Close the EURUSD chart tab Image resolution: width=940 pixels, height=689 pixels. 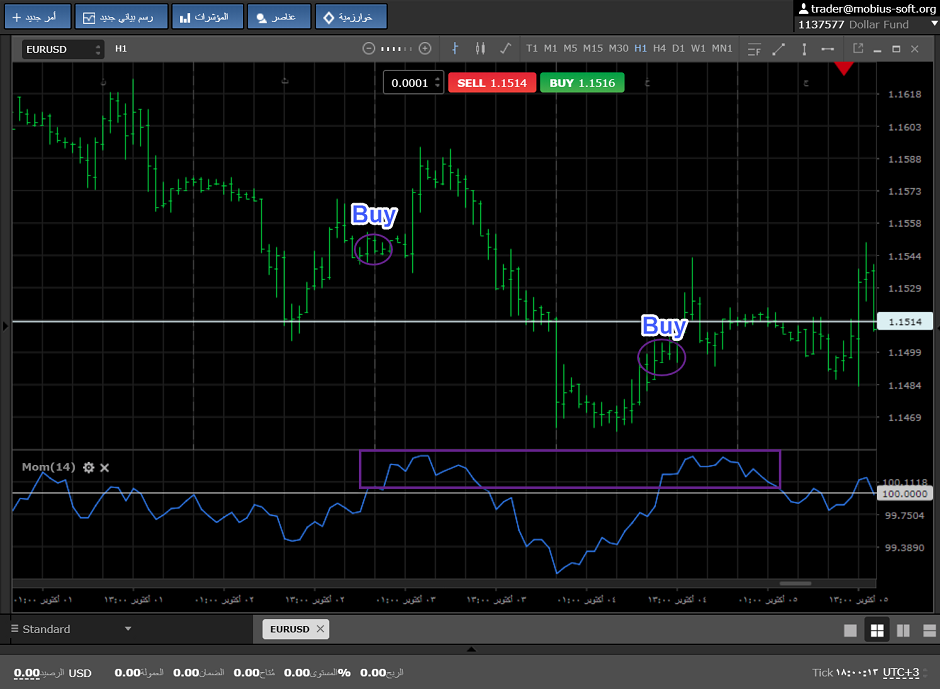point(320,629)
